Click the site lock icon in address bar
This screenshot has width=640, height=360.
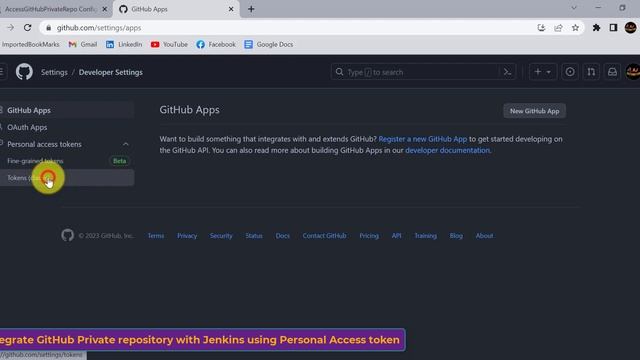(49, 28)
